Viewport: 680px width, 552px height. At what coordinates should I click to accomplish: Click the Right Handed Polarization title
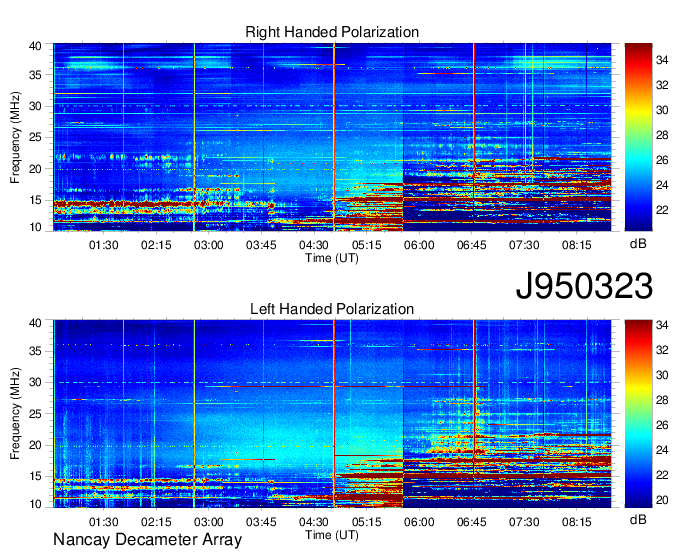pos(332,32)
